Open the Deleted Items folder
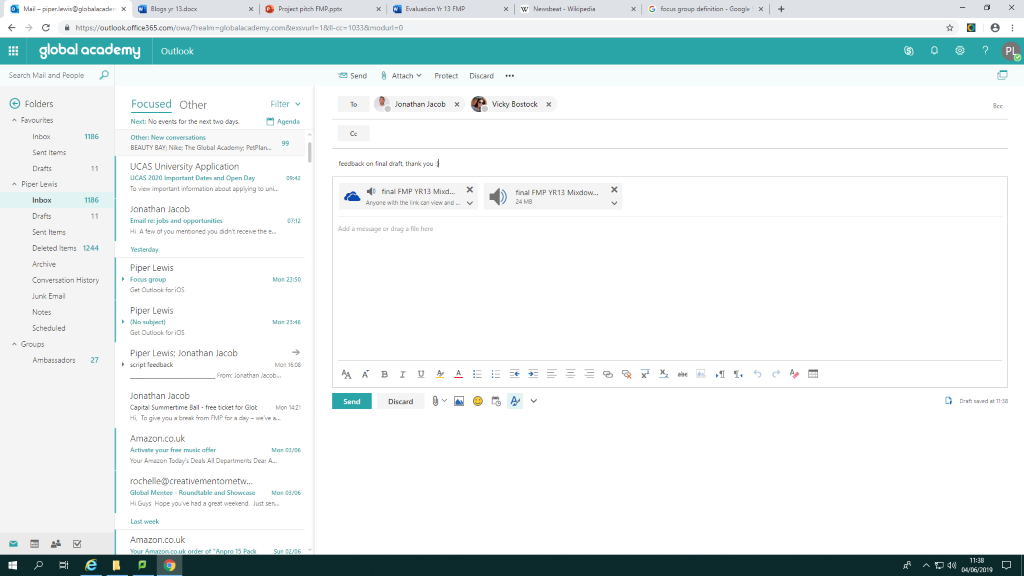 [x=54, y=248]
